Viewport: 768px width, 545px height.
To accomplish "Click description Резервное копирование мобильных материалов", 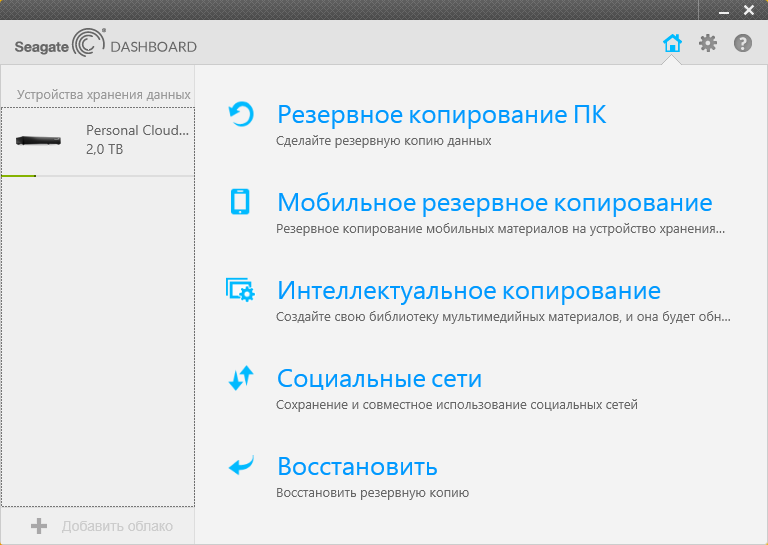I will pos(500,229).
